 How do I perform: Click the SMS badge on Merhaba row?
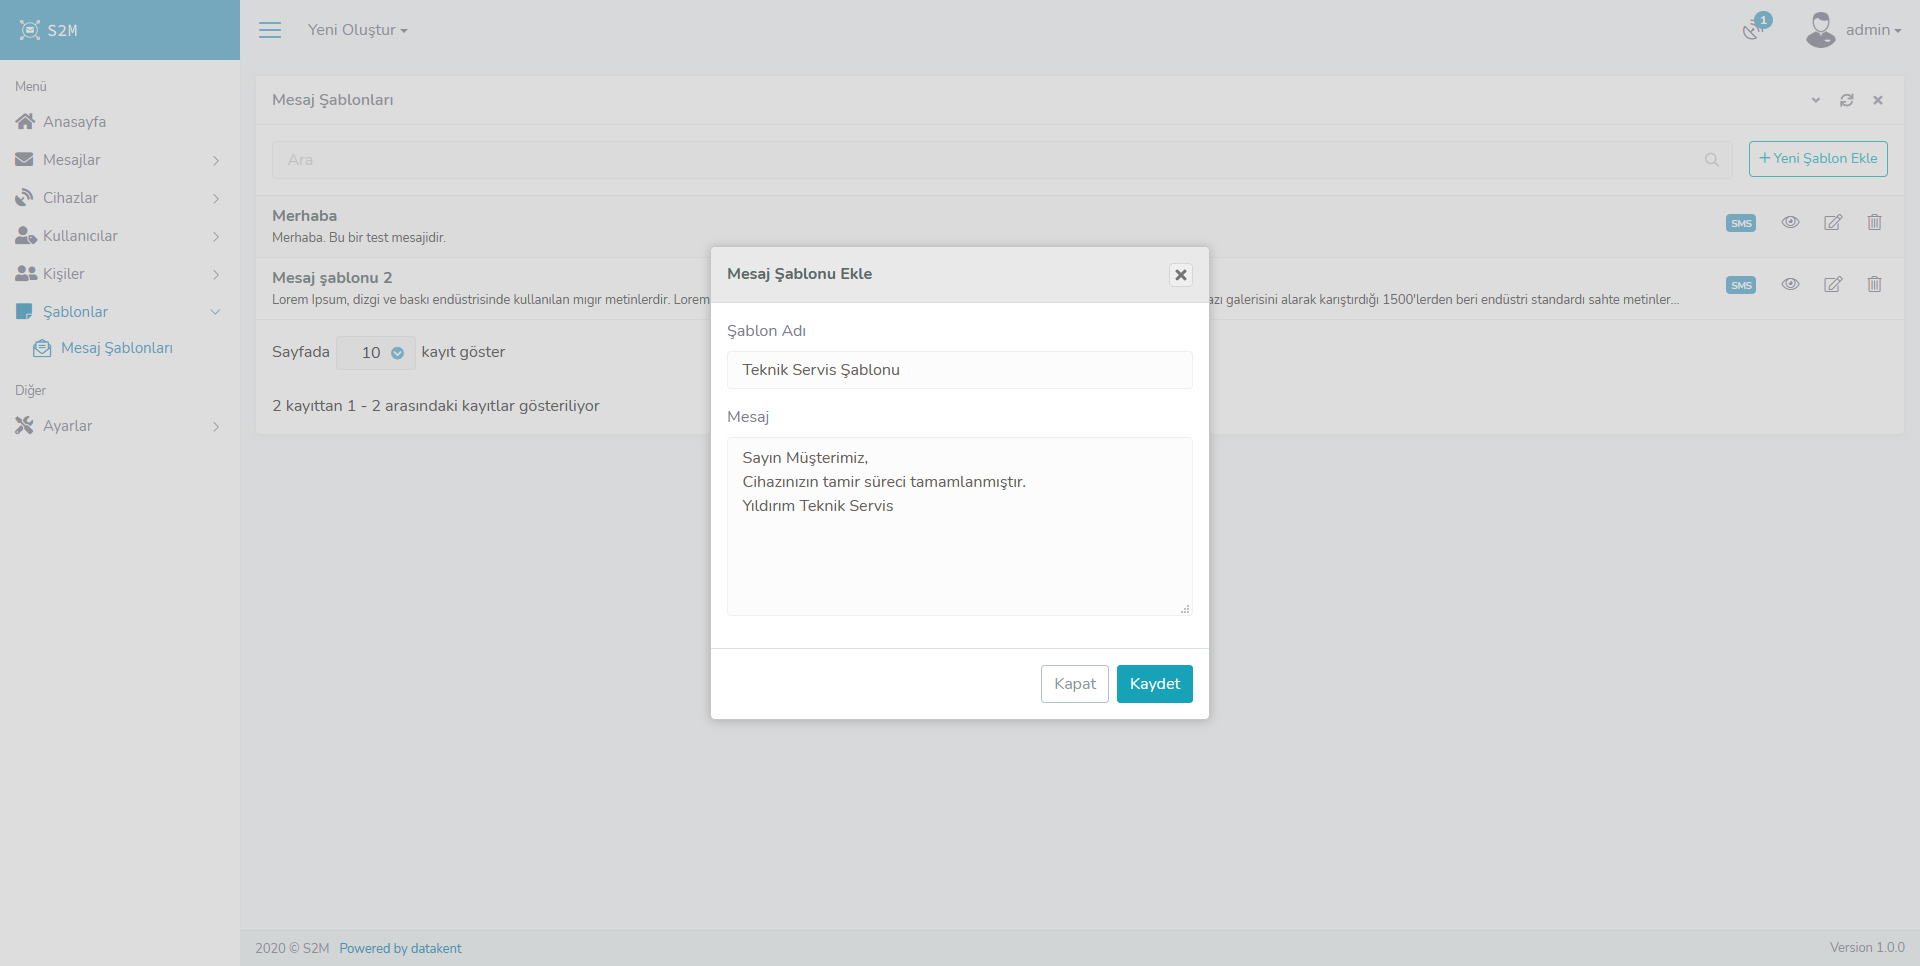pyautogui.click(x=1740, y=223)
